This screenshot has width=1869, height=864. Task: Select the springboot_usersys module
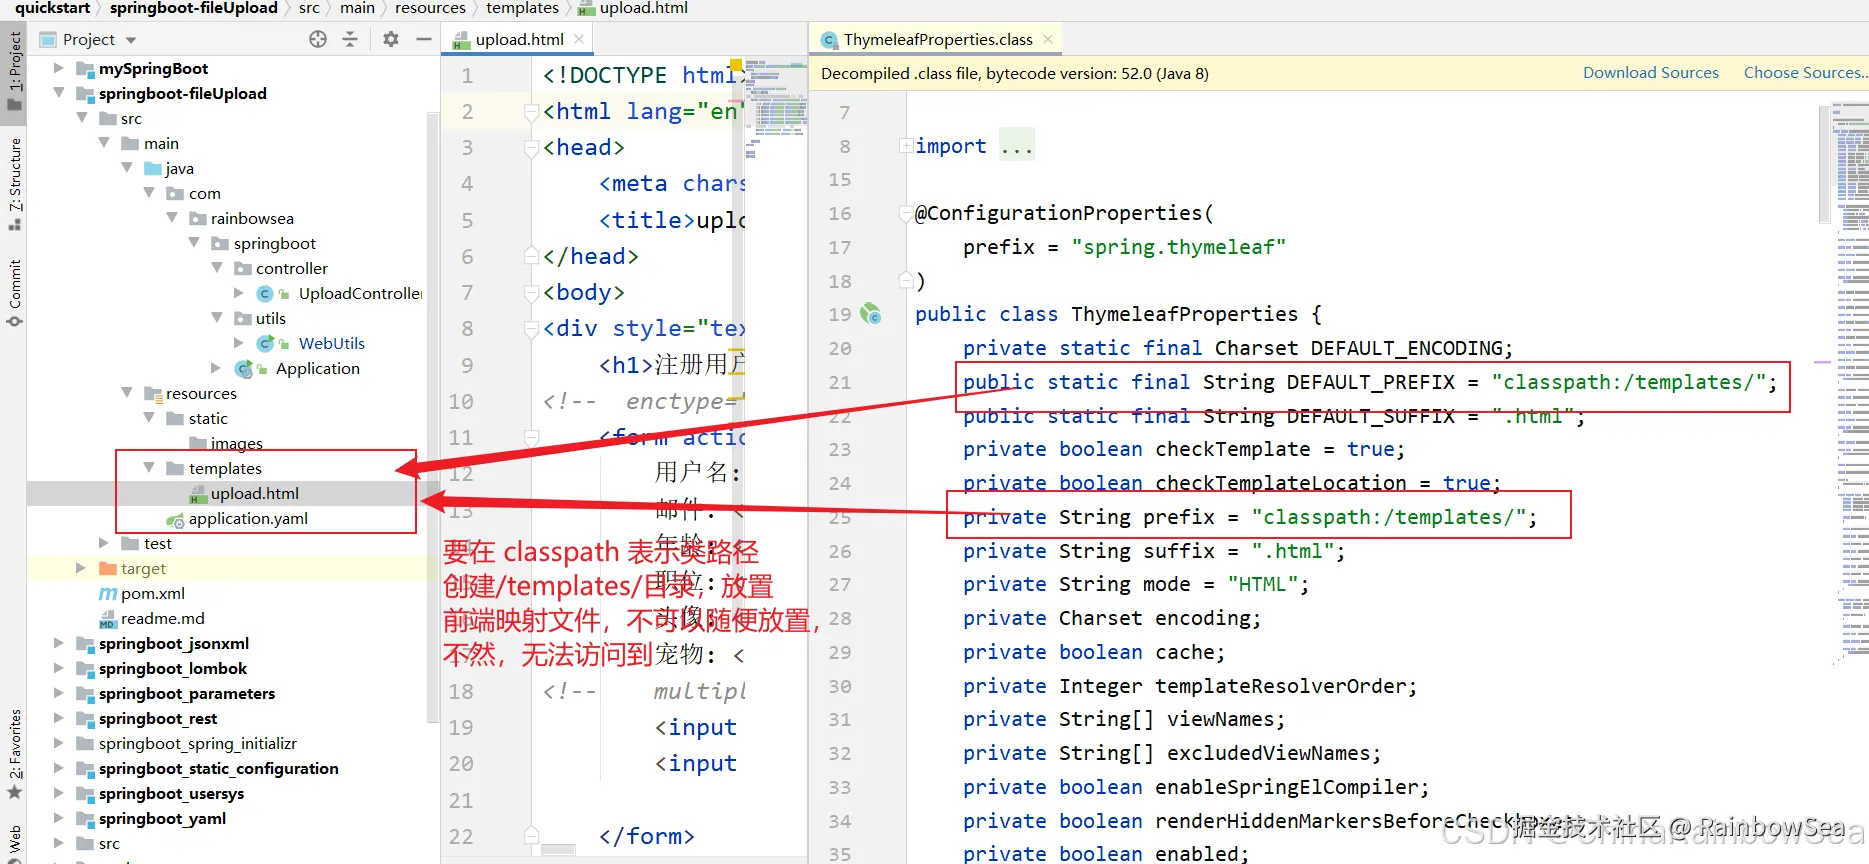pos(171,794)
